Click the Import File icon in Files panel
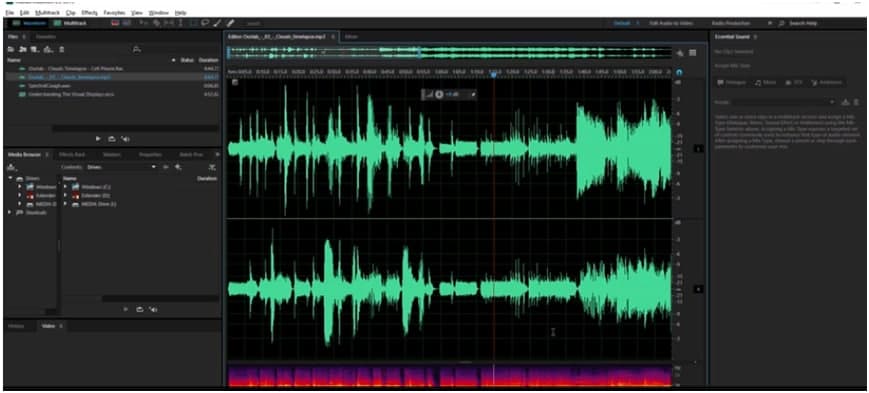Image resolution: width=869 pixels, height=393 pixels. pyautogui.click(x=23, y=49)
